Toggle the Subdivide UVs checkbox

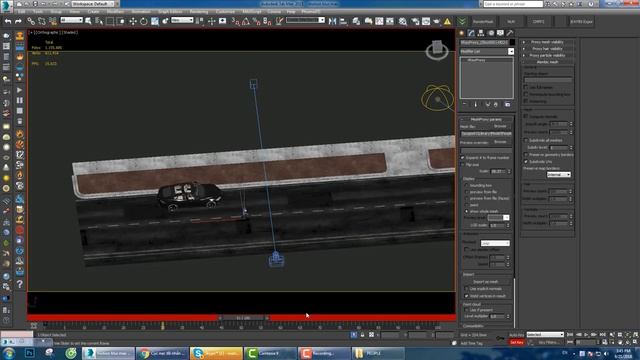[526, 162]
